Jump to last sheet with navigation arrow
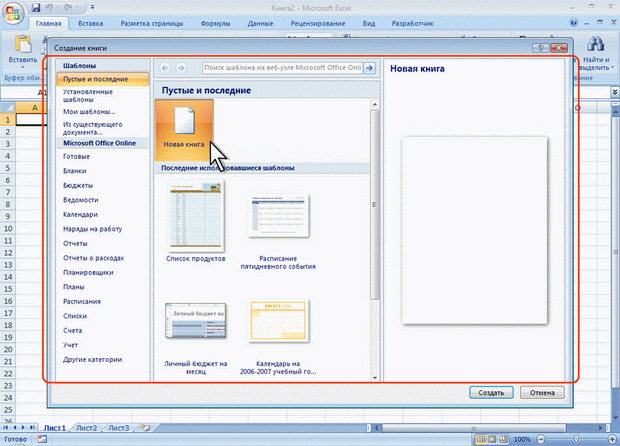 (32, 427)
